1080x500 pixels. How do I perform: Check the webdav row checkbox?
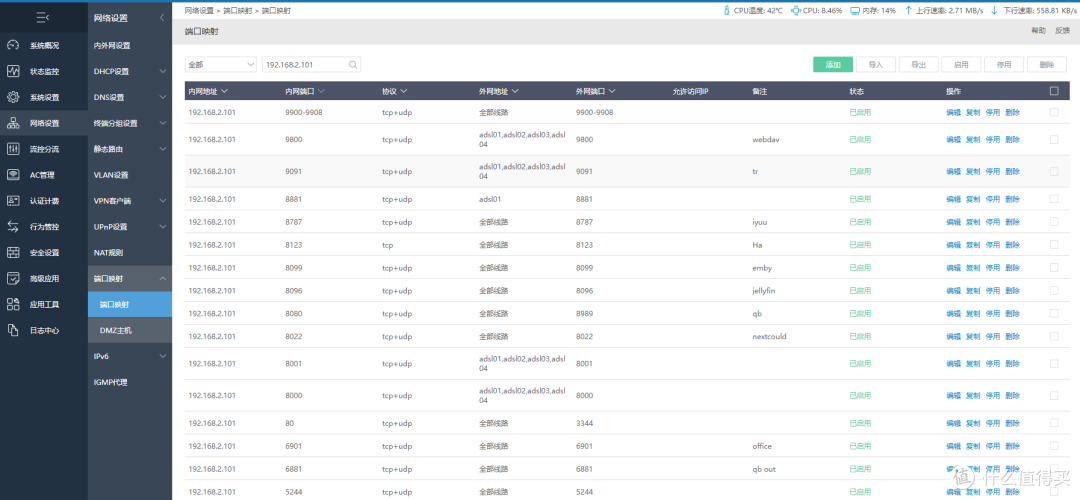pos(1054,139)
